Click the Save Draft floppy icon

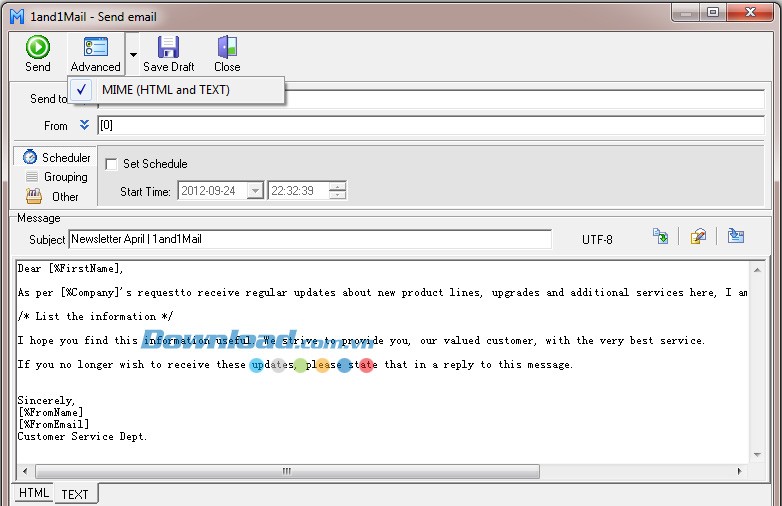coord(168,47)
